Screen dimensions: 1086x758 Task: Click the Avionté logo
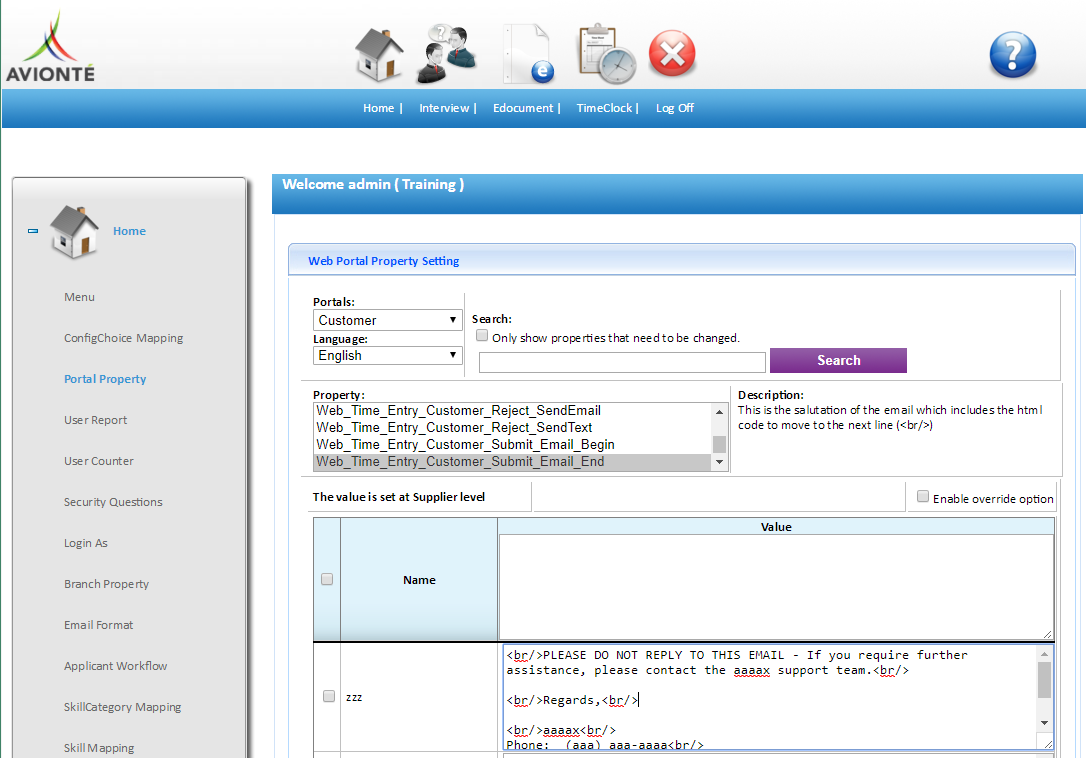50,48
